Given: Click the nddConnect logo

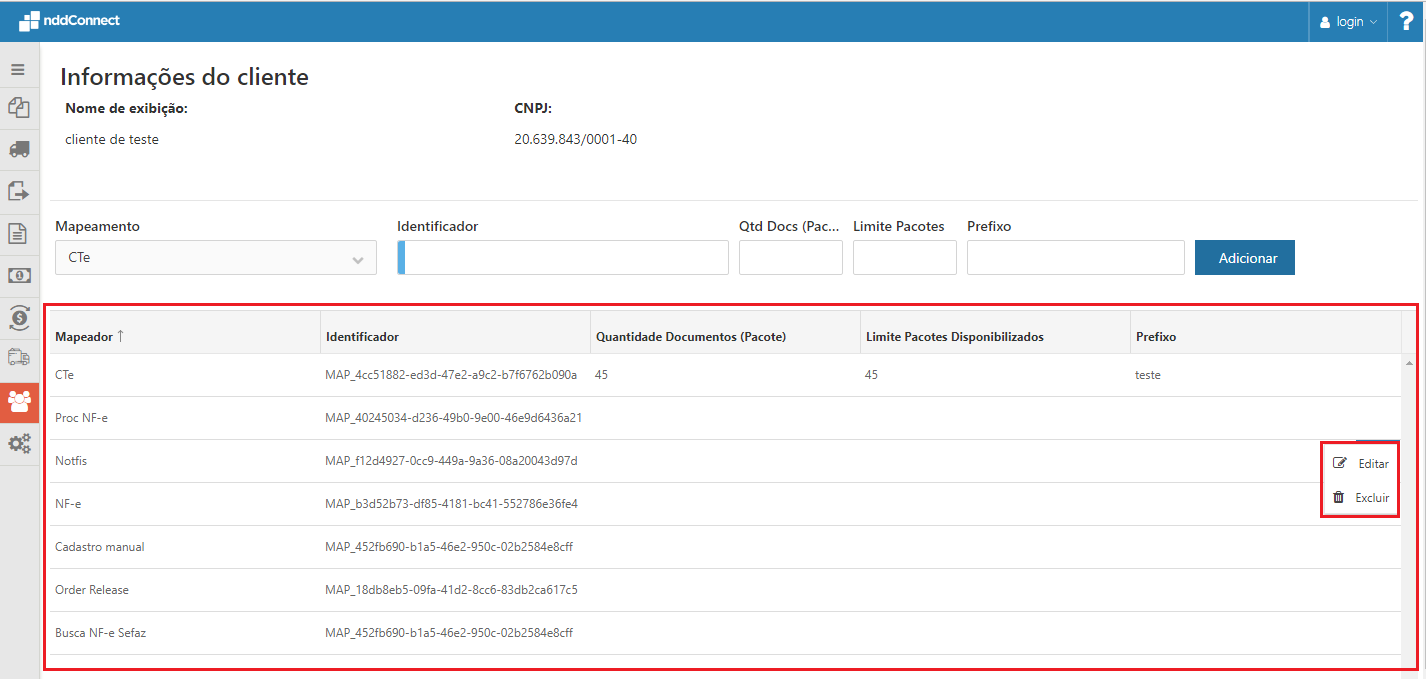Looking at the screenshot, I should pos(70,21).
